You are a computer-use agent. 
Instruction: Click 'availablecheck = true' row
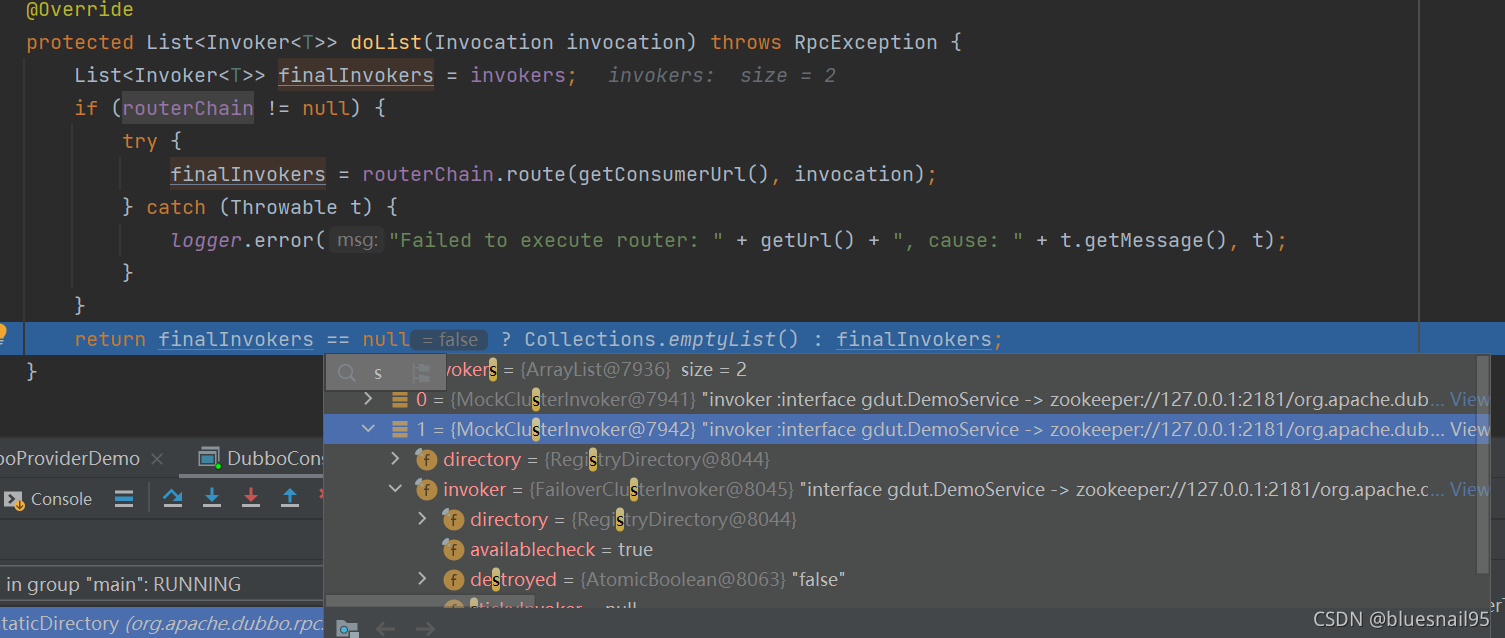pos(561,550)
